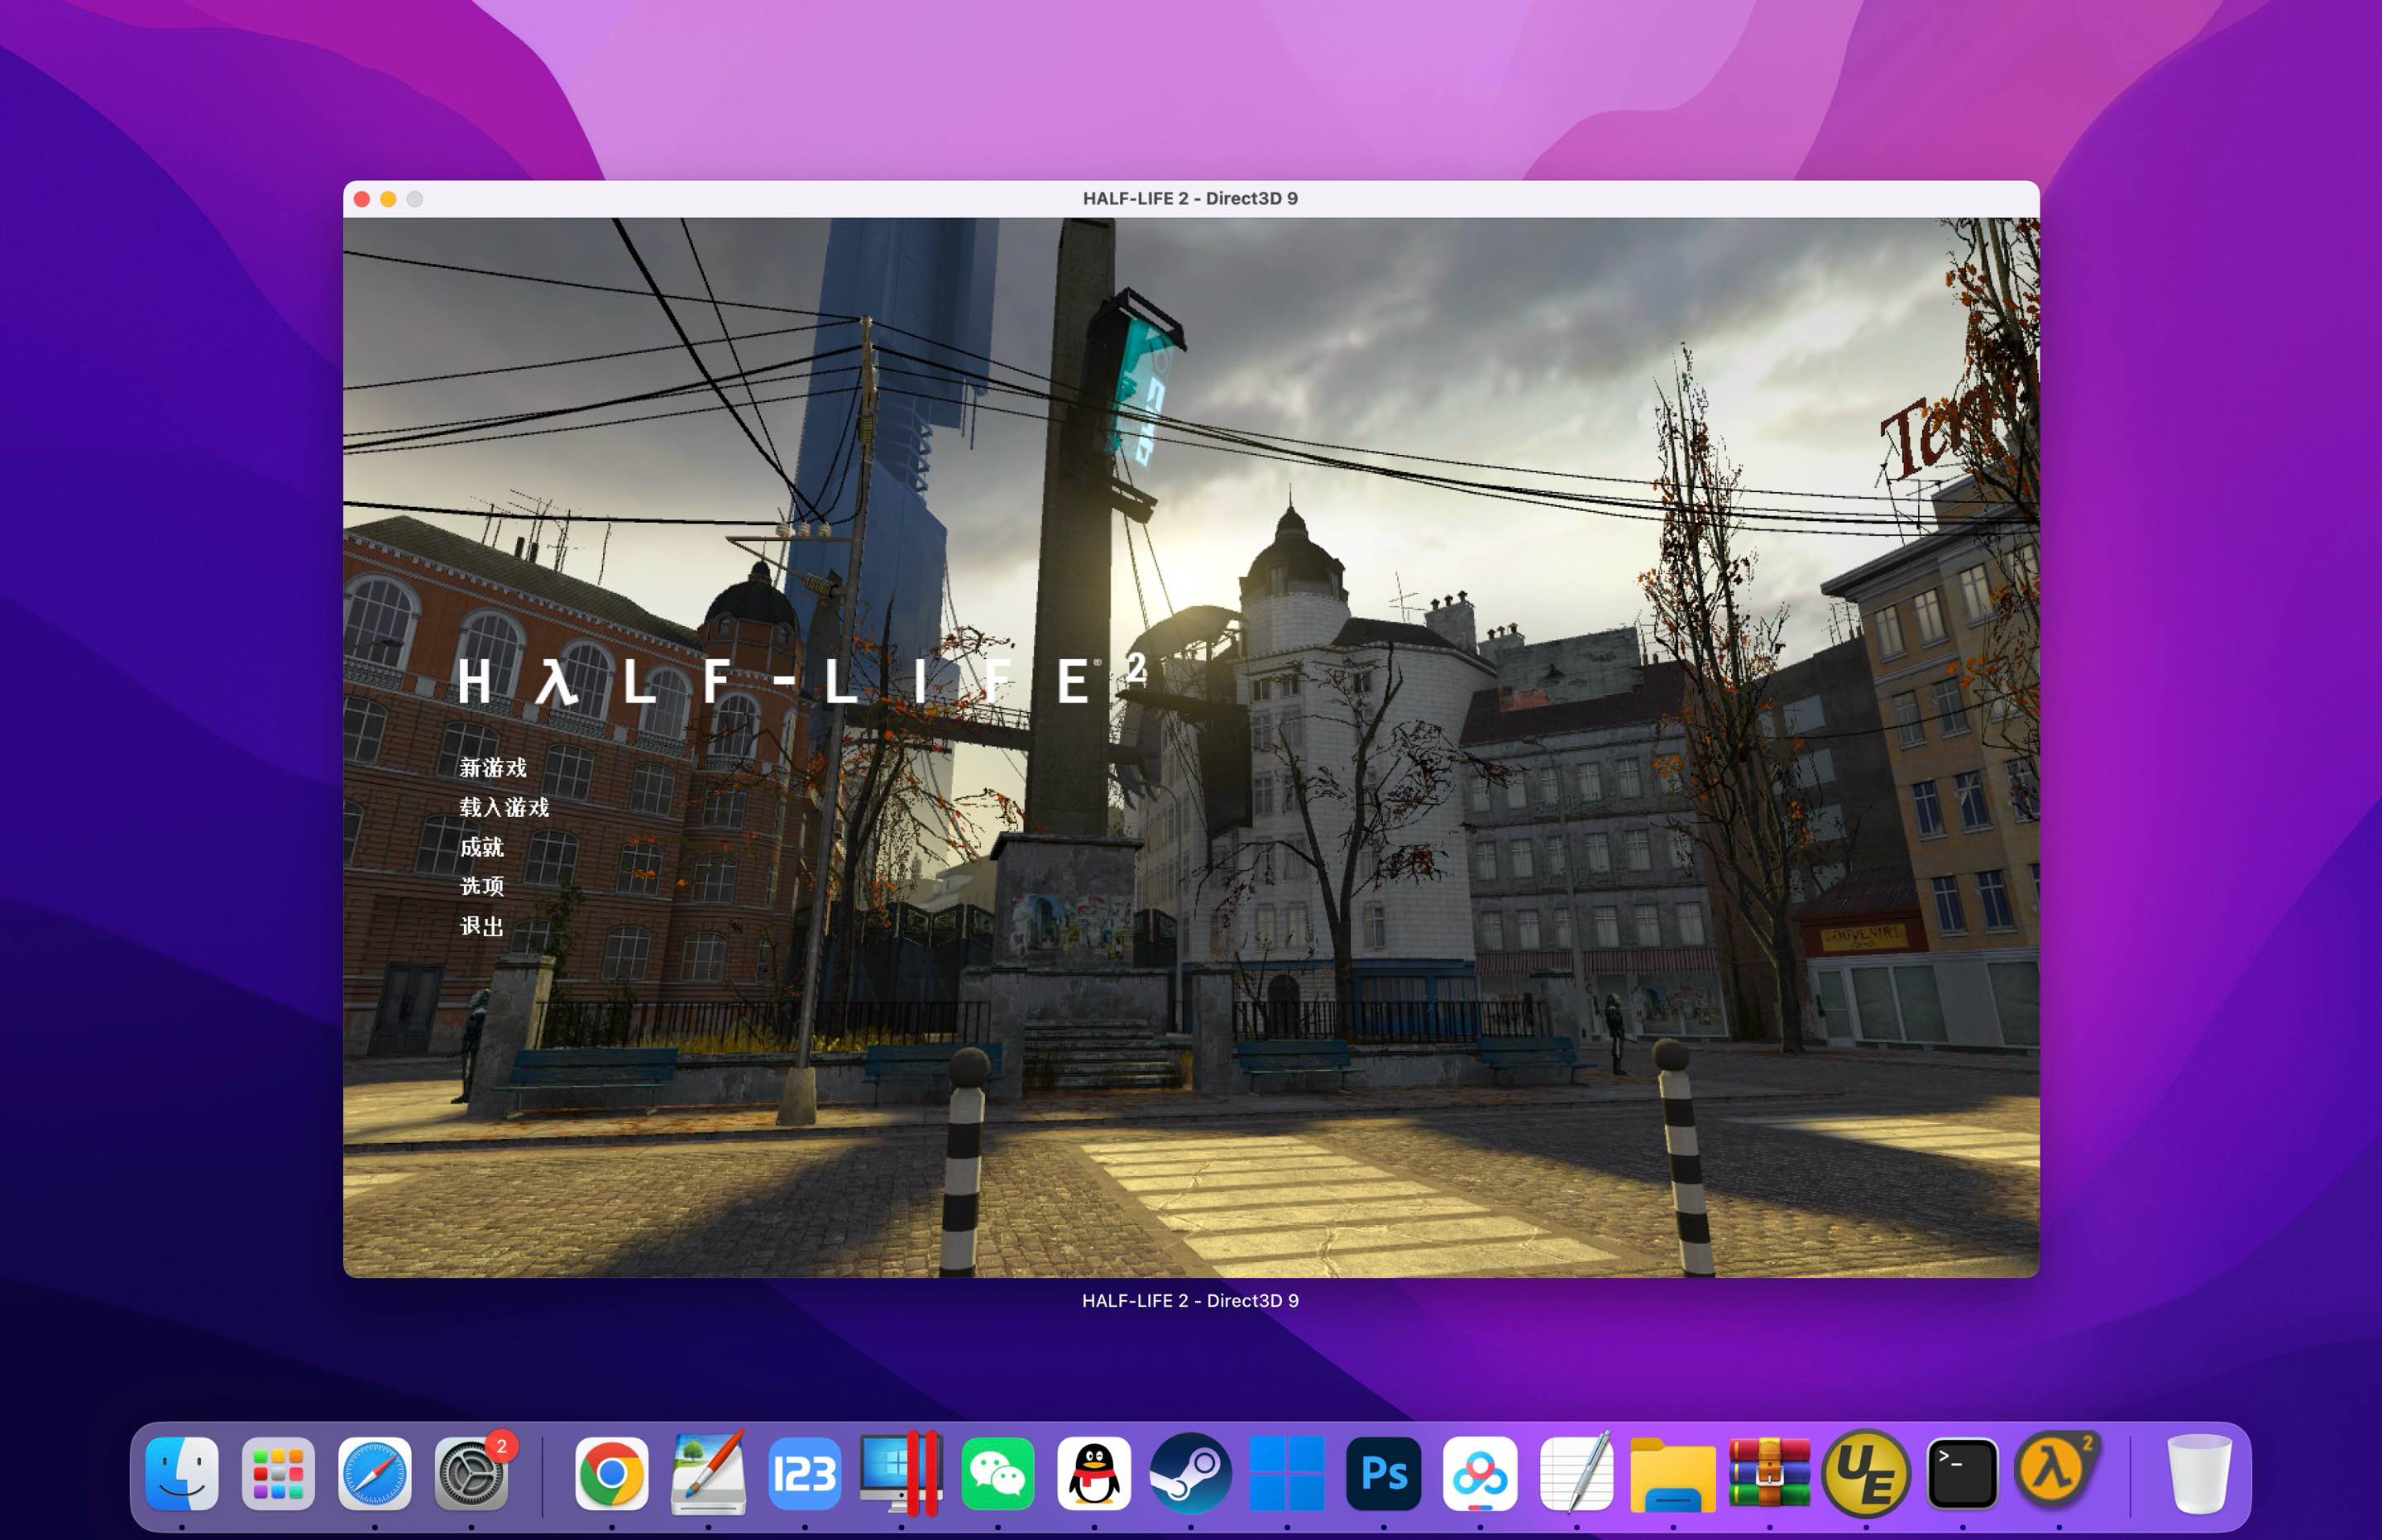Open TextEdit notepad icon in Dock
The image size is (2382, 1540).
[x=1577, y=1472]
